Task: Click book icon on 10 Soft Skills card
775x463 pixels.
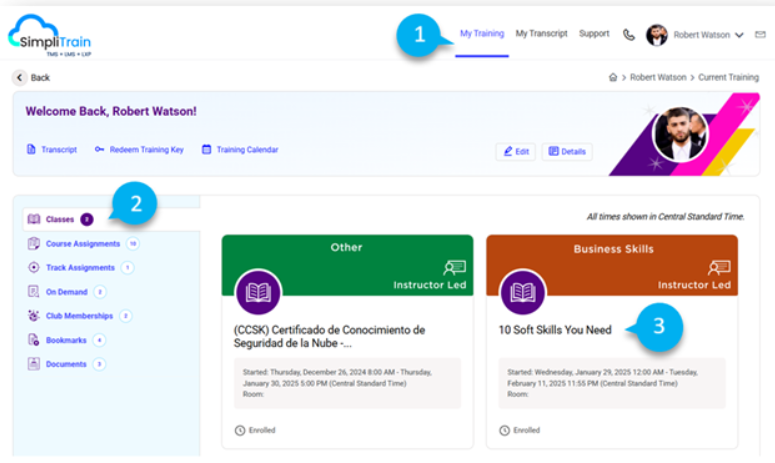Action: point(522,292)
